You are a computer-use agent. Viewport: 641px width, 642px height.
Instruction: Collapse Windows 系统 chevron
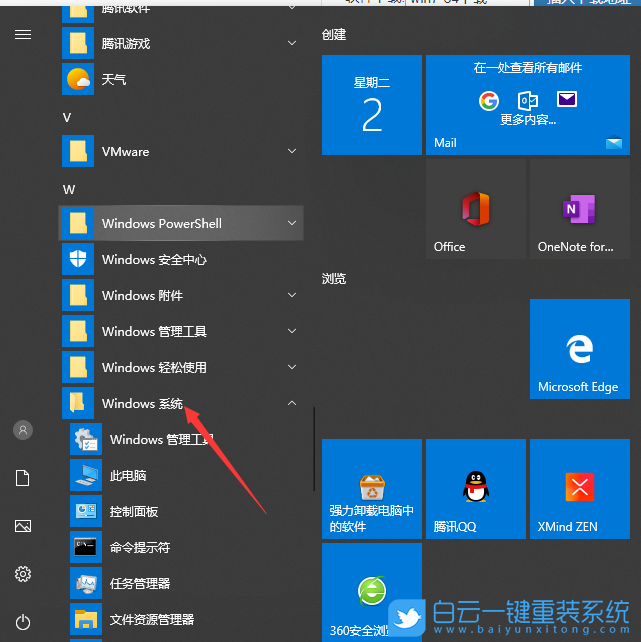tap(292, 403)
